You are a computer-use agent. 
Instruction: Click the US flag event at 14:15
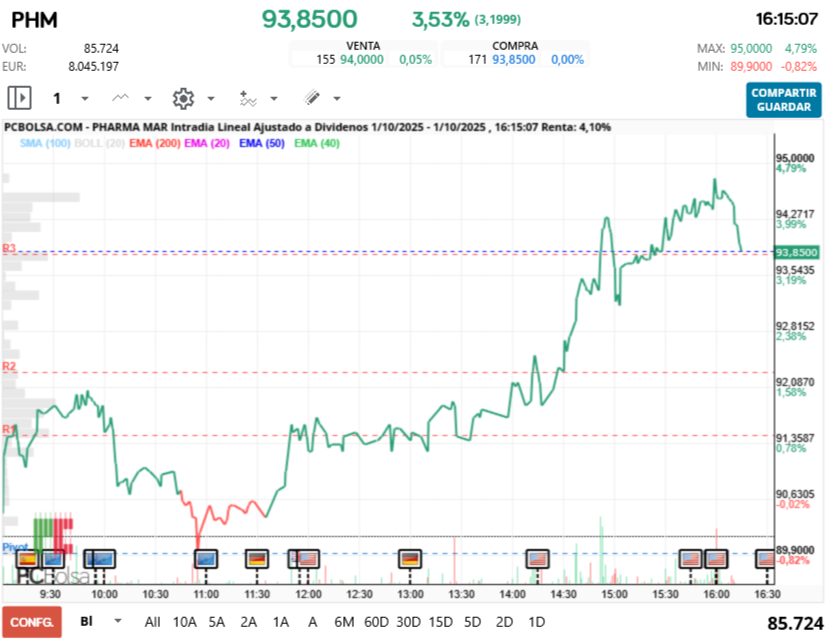(540, 559)
